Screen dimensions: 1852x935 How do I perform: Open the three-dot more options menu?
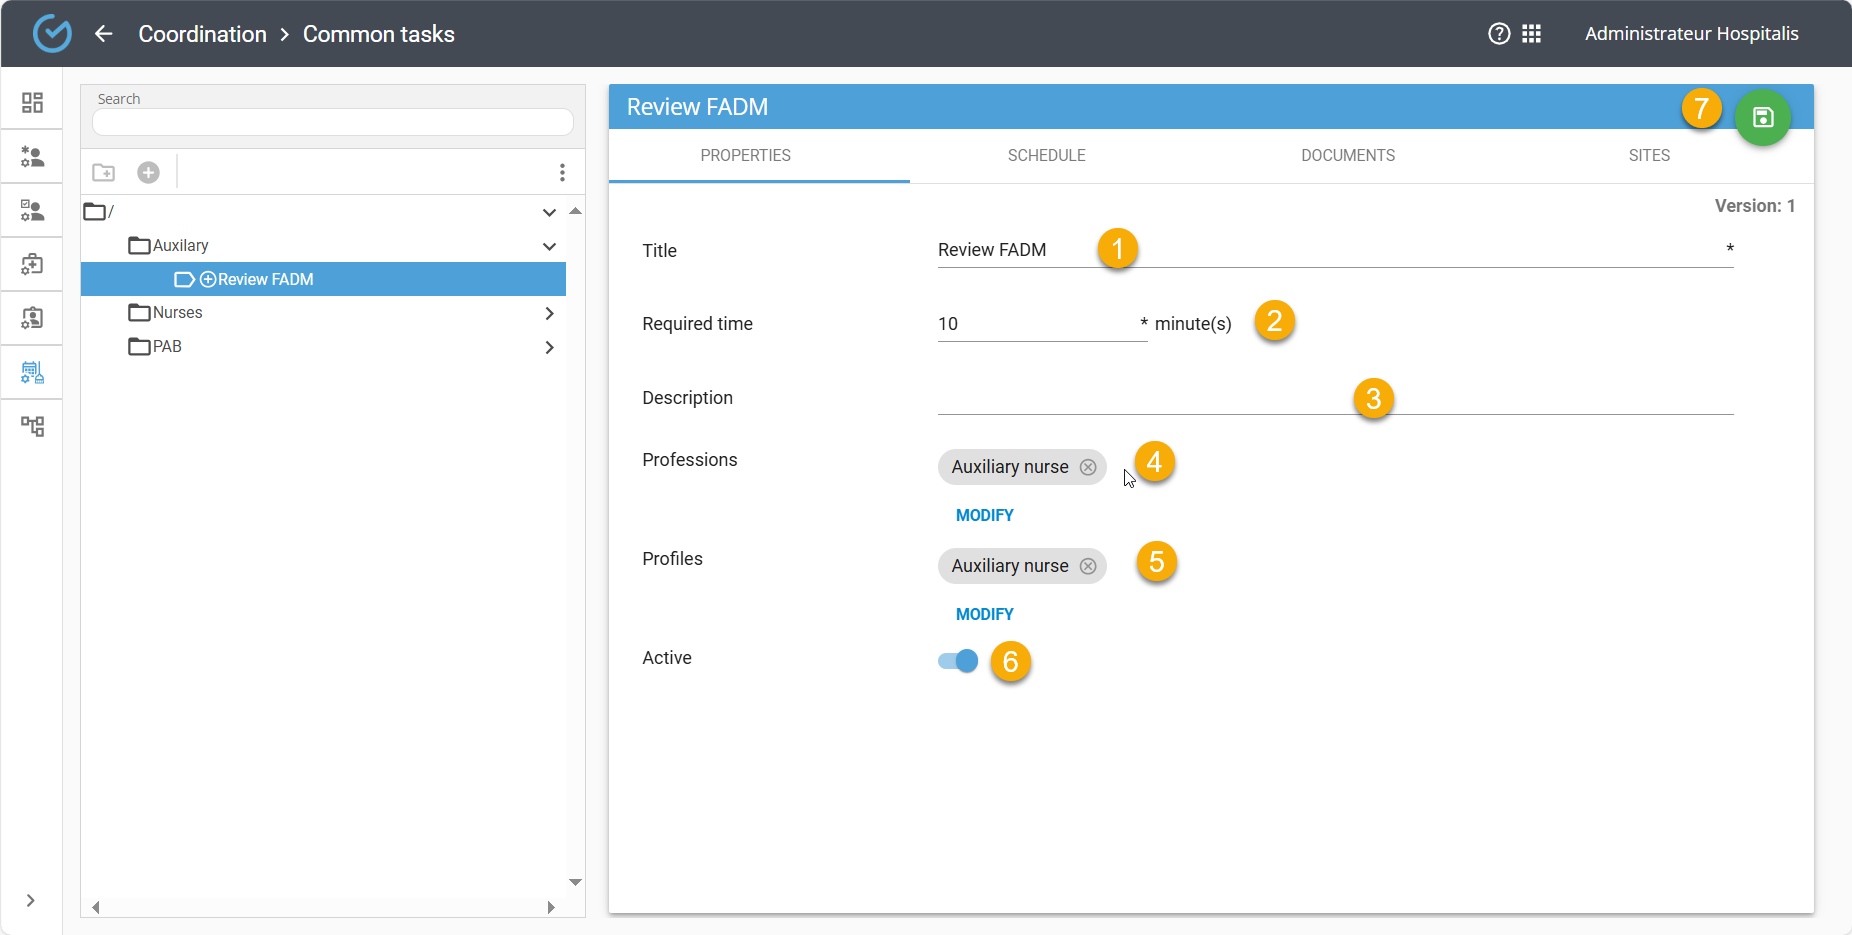coord(562,173)
